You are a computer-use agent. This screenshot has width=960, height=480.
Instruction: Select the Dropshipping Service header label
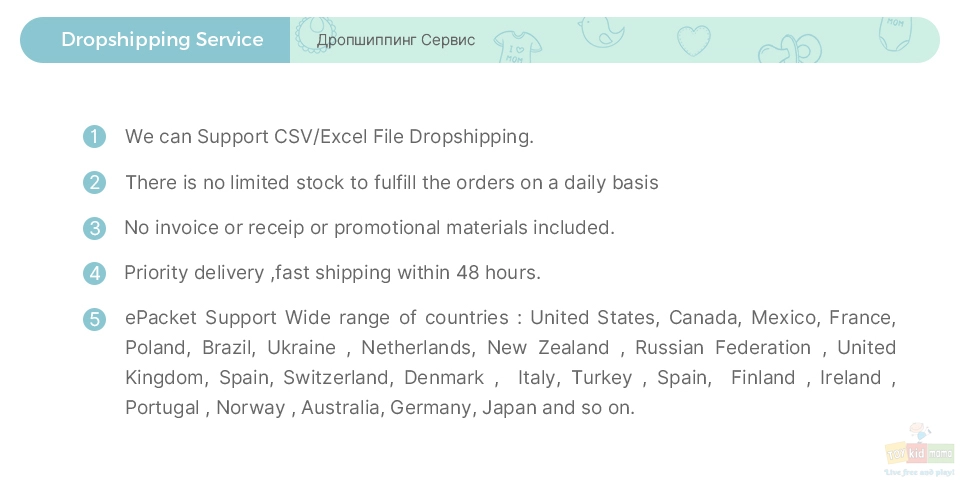point(162,40)
